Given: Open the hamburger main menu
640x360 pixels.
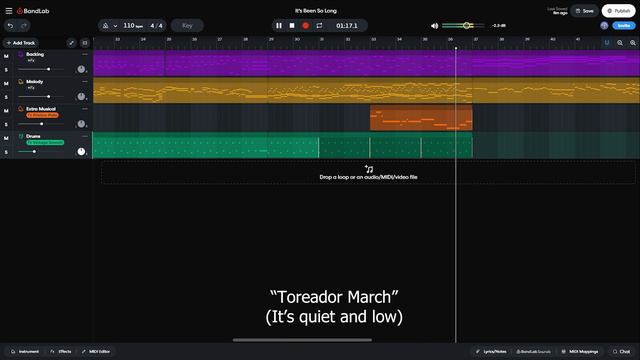Looking at the screenshot, I should 9,11.
